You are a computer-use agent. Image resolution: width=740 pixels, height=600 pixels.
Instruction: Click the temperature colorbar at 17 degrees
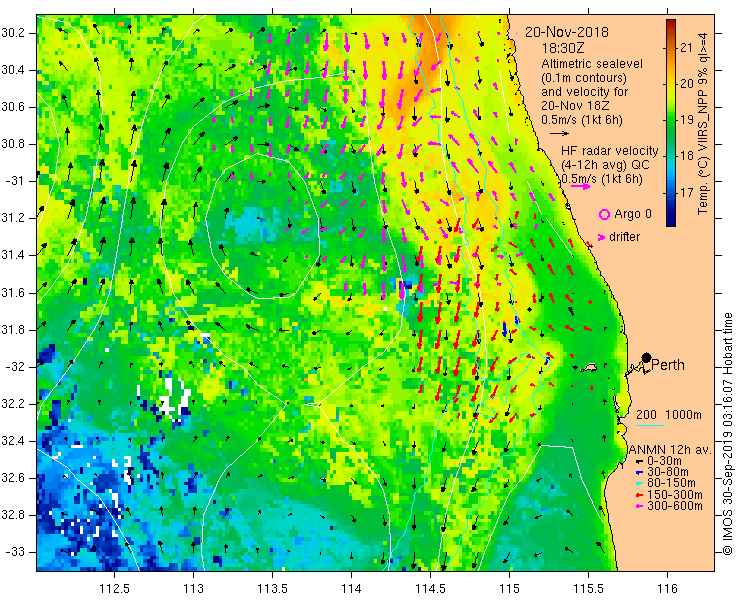point(671,192)
